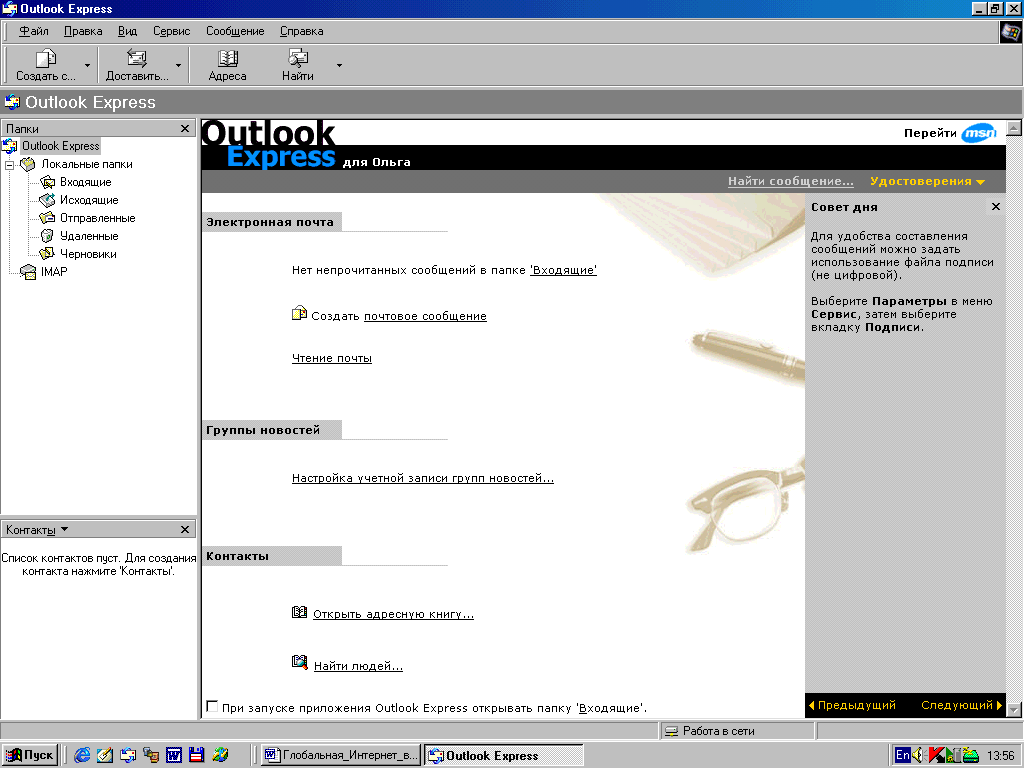Follow the 'Входящие' link in unread messages line
1024x768 pixels.
click(x=564, y=270)
